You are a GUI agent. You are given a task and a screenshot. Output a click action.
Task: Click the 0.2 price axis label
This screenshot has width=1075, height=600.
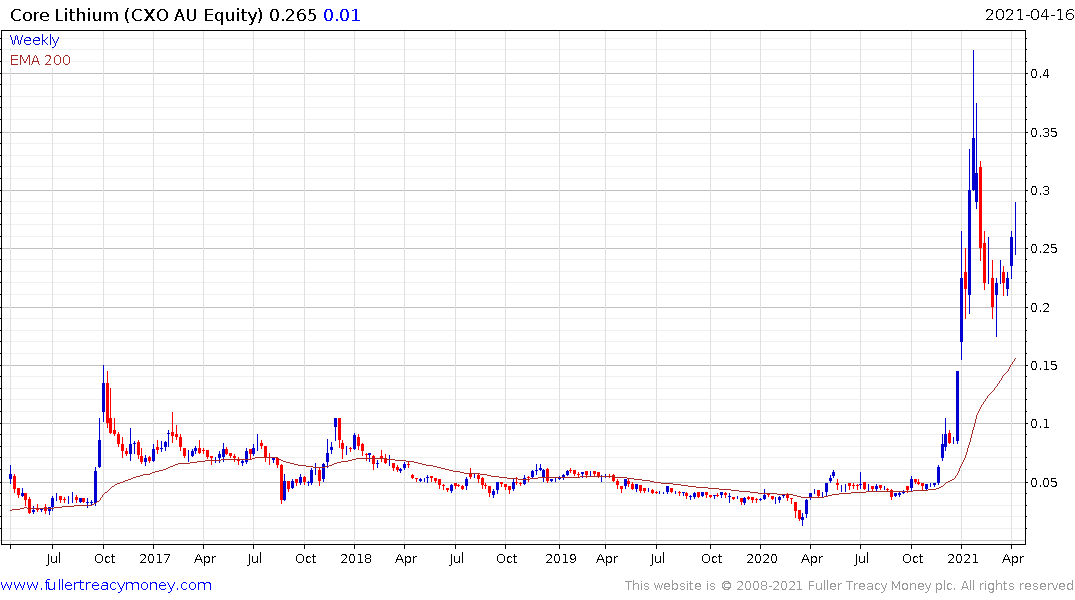pos(1040,307)
